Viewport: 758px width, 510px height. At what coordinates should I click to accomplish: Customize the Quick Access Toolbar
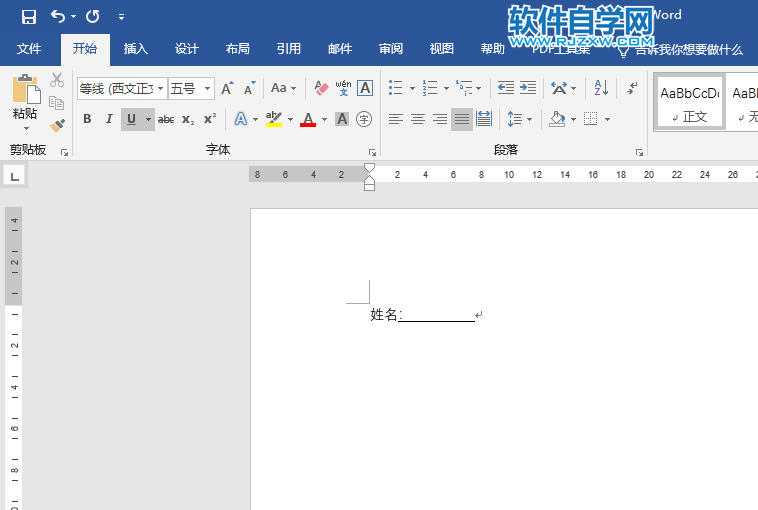click(x=121, y=17)
